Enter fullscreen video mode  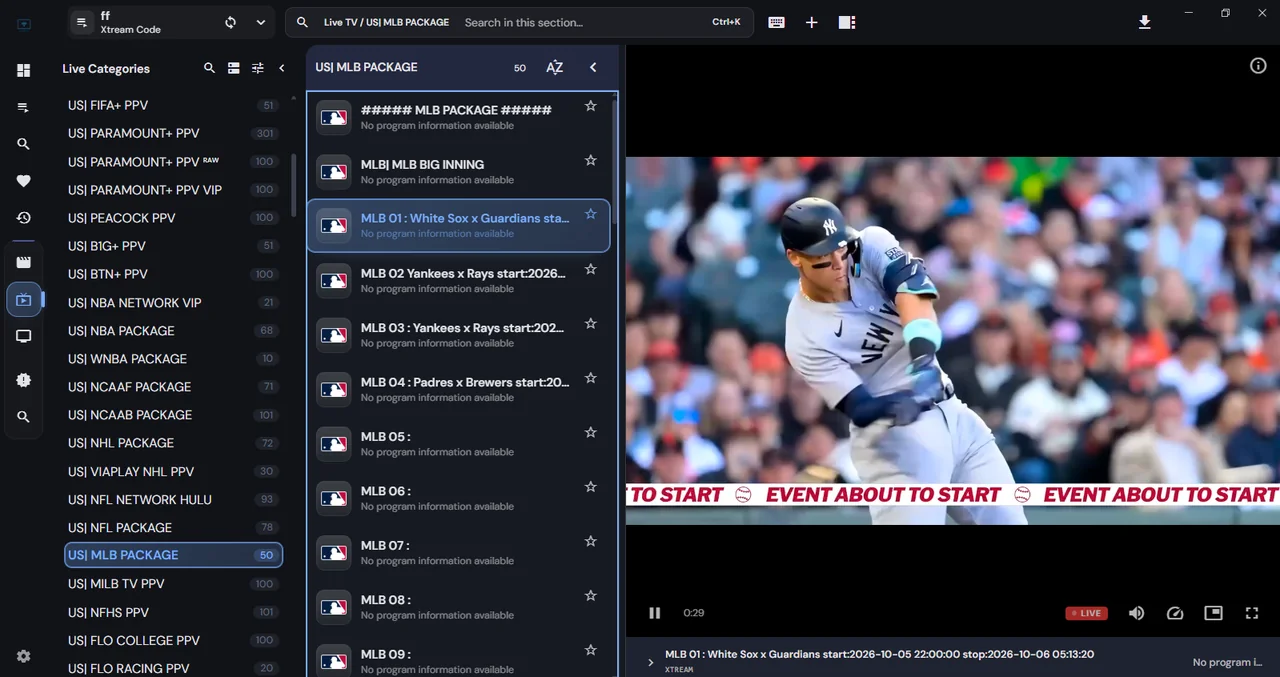pos(1251,613)
